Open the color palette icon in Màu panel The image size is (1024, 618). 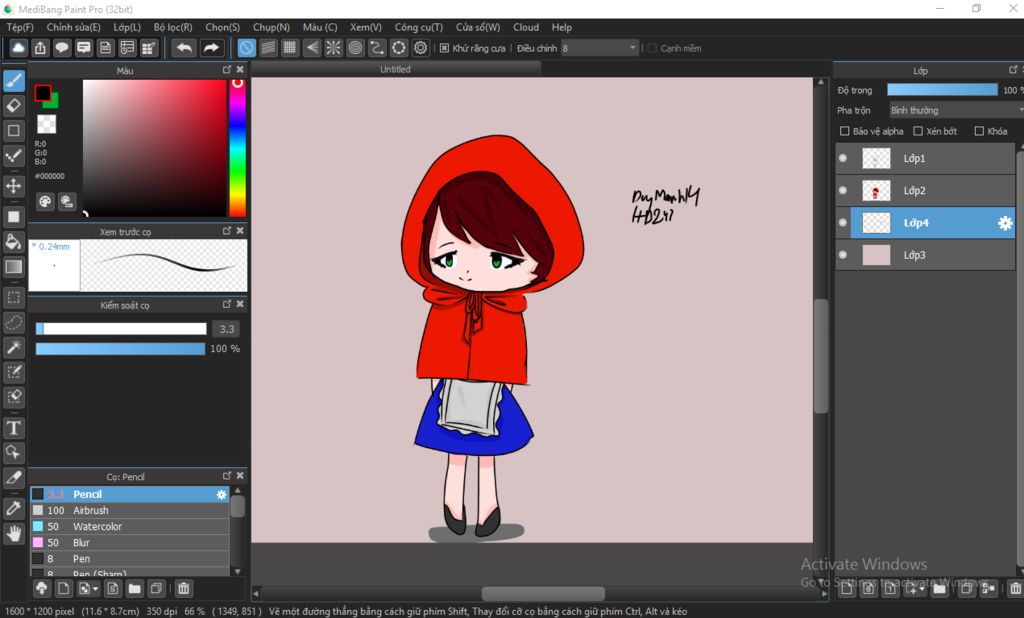[45, 201]
